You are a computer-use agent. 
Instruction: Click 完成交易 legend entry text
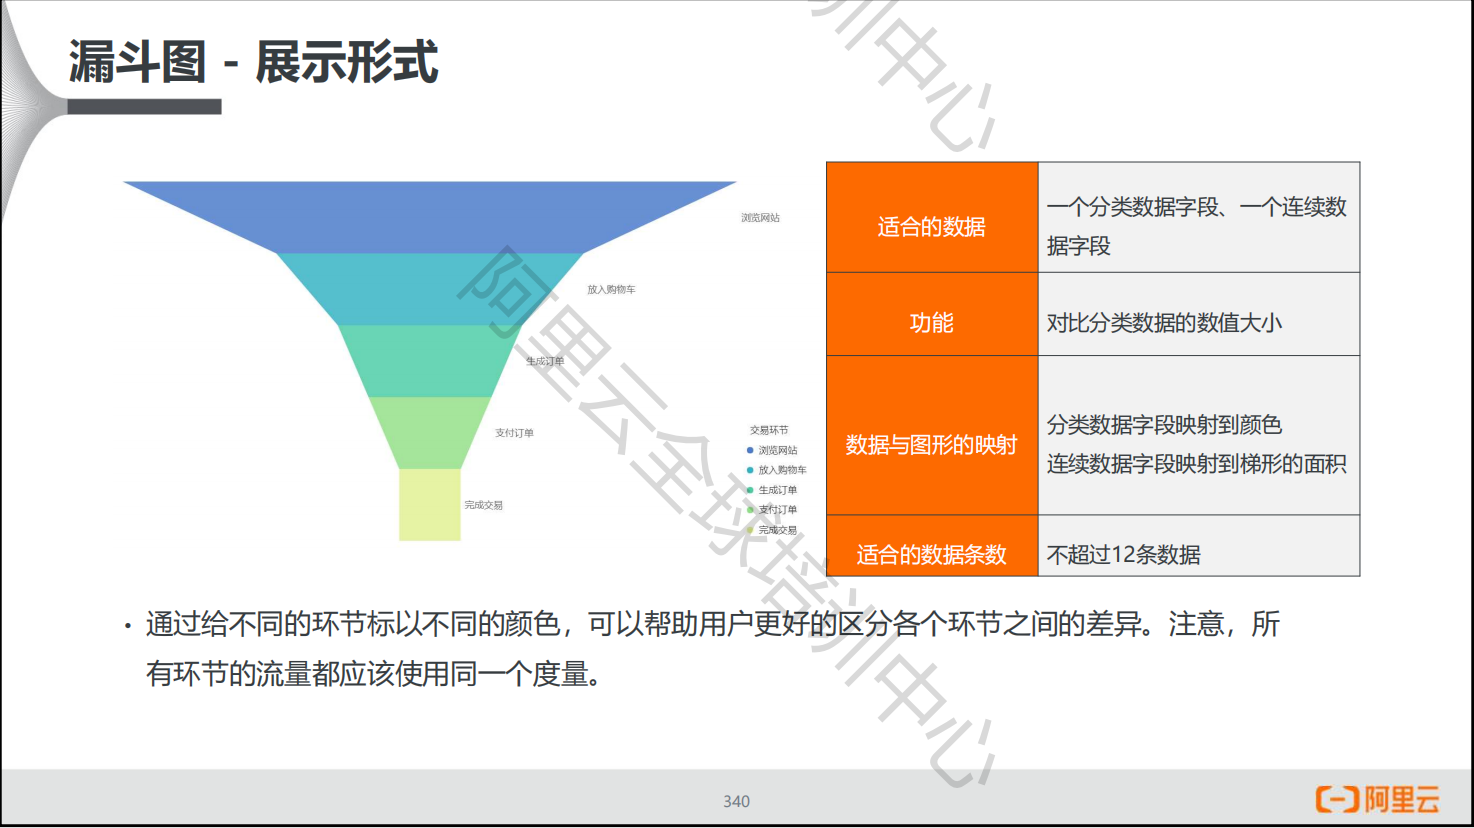point(778,530)
